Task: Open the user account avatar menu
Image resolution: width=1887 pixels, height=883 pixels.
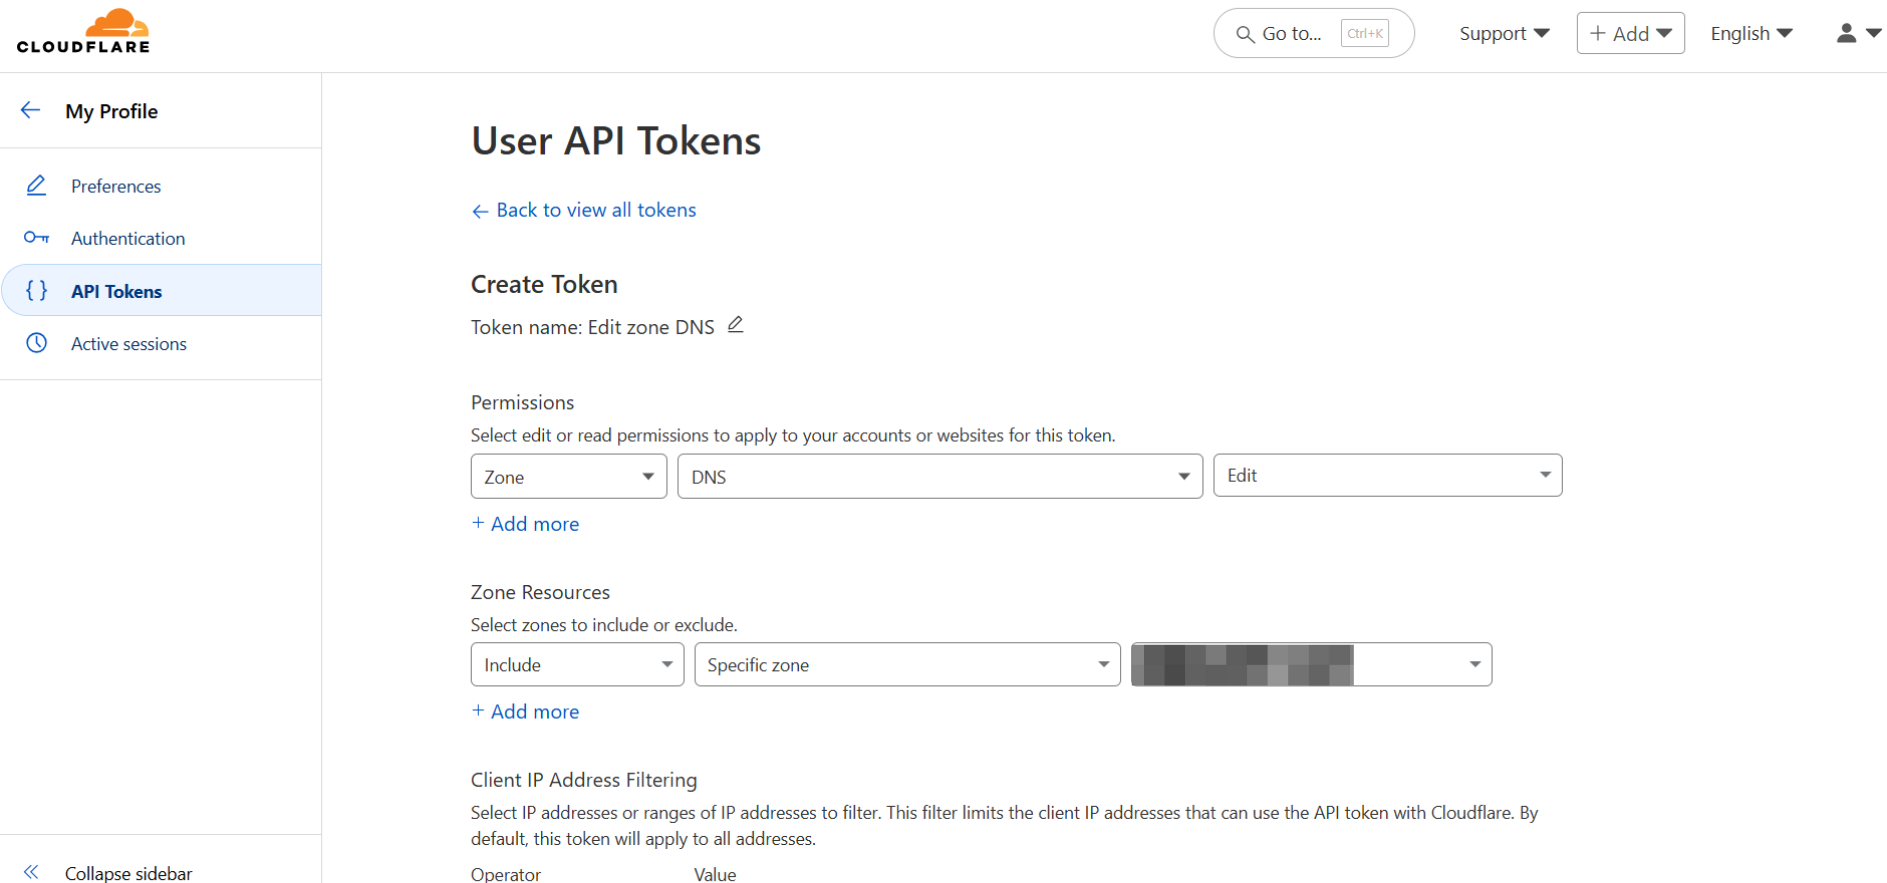Action: point(1858,33)
